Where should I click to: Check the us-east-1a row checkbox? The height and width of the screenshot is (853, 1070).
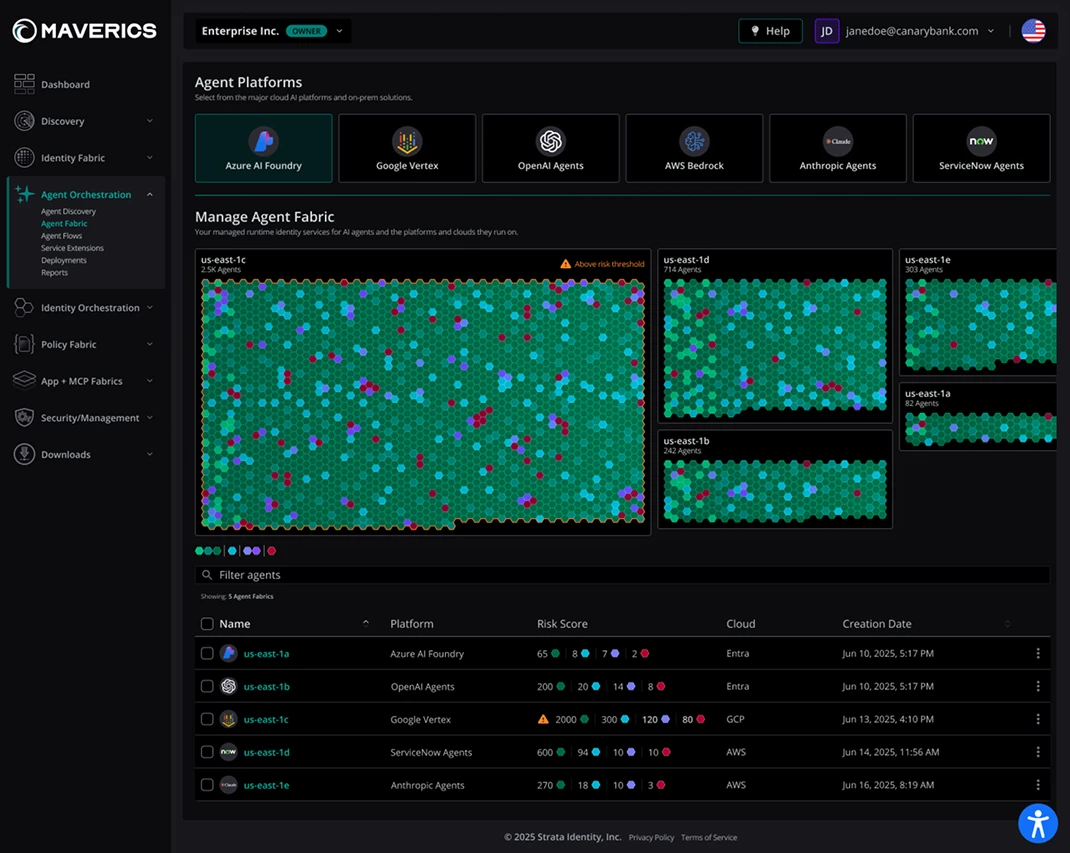click(207, 653)
